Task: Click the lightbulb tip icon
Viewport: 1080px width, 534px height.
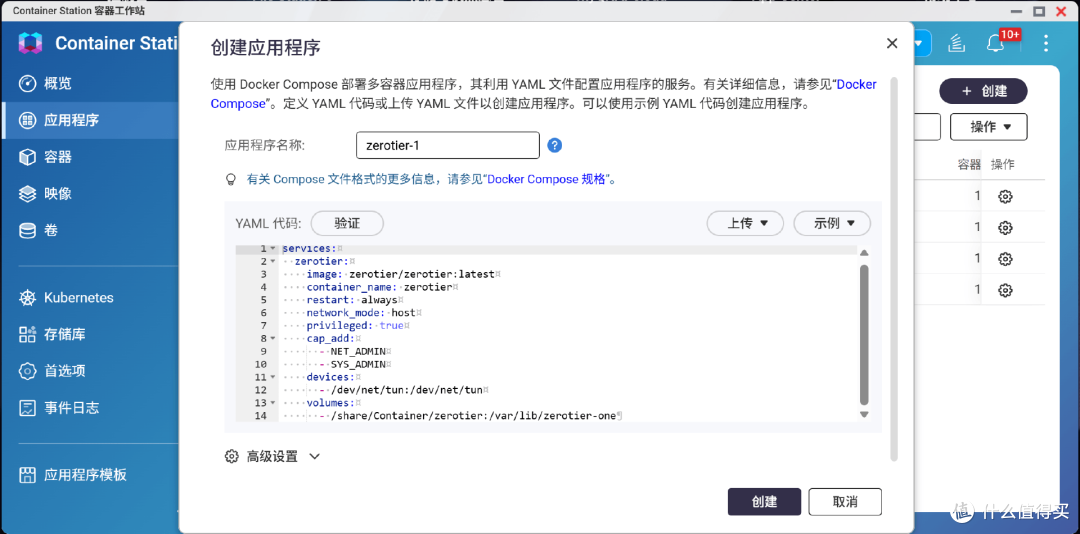Action: click(232, 179)
